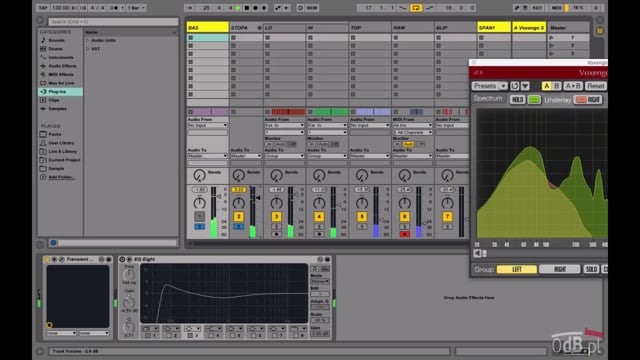Toggle track 6 activator button
Viewport: 640px width, 360px height.
coord(404,217)
